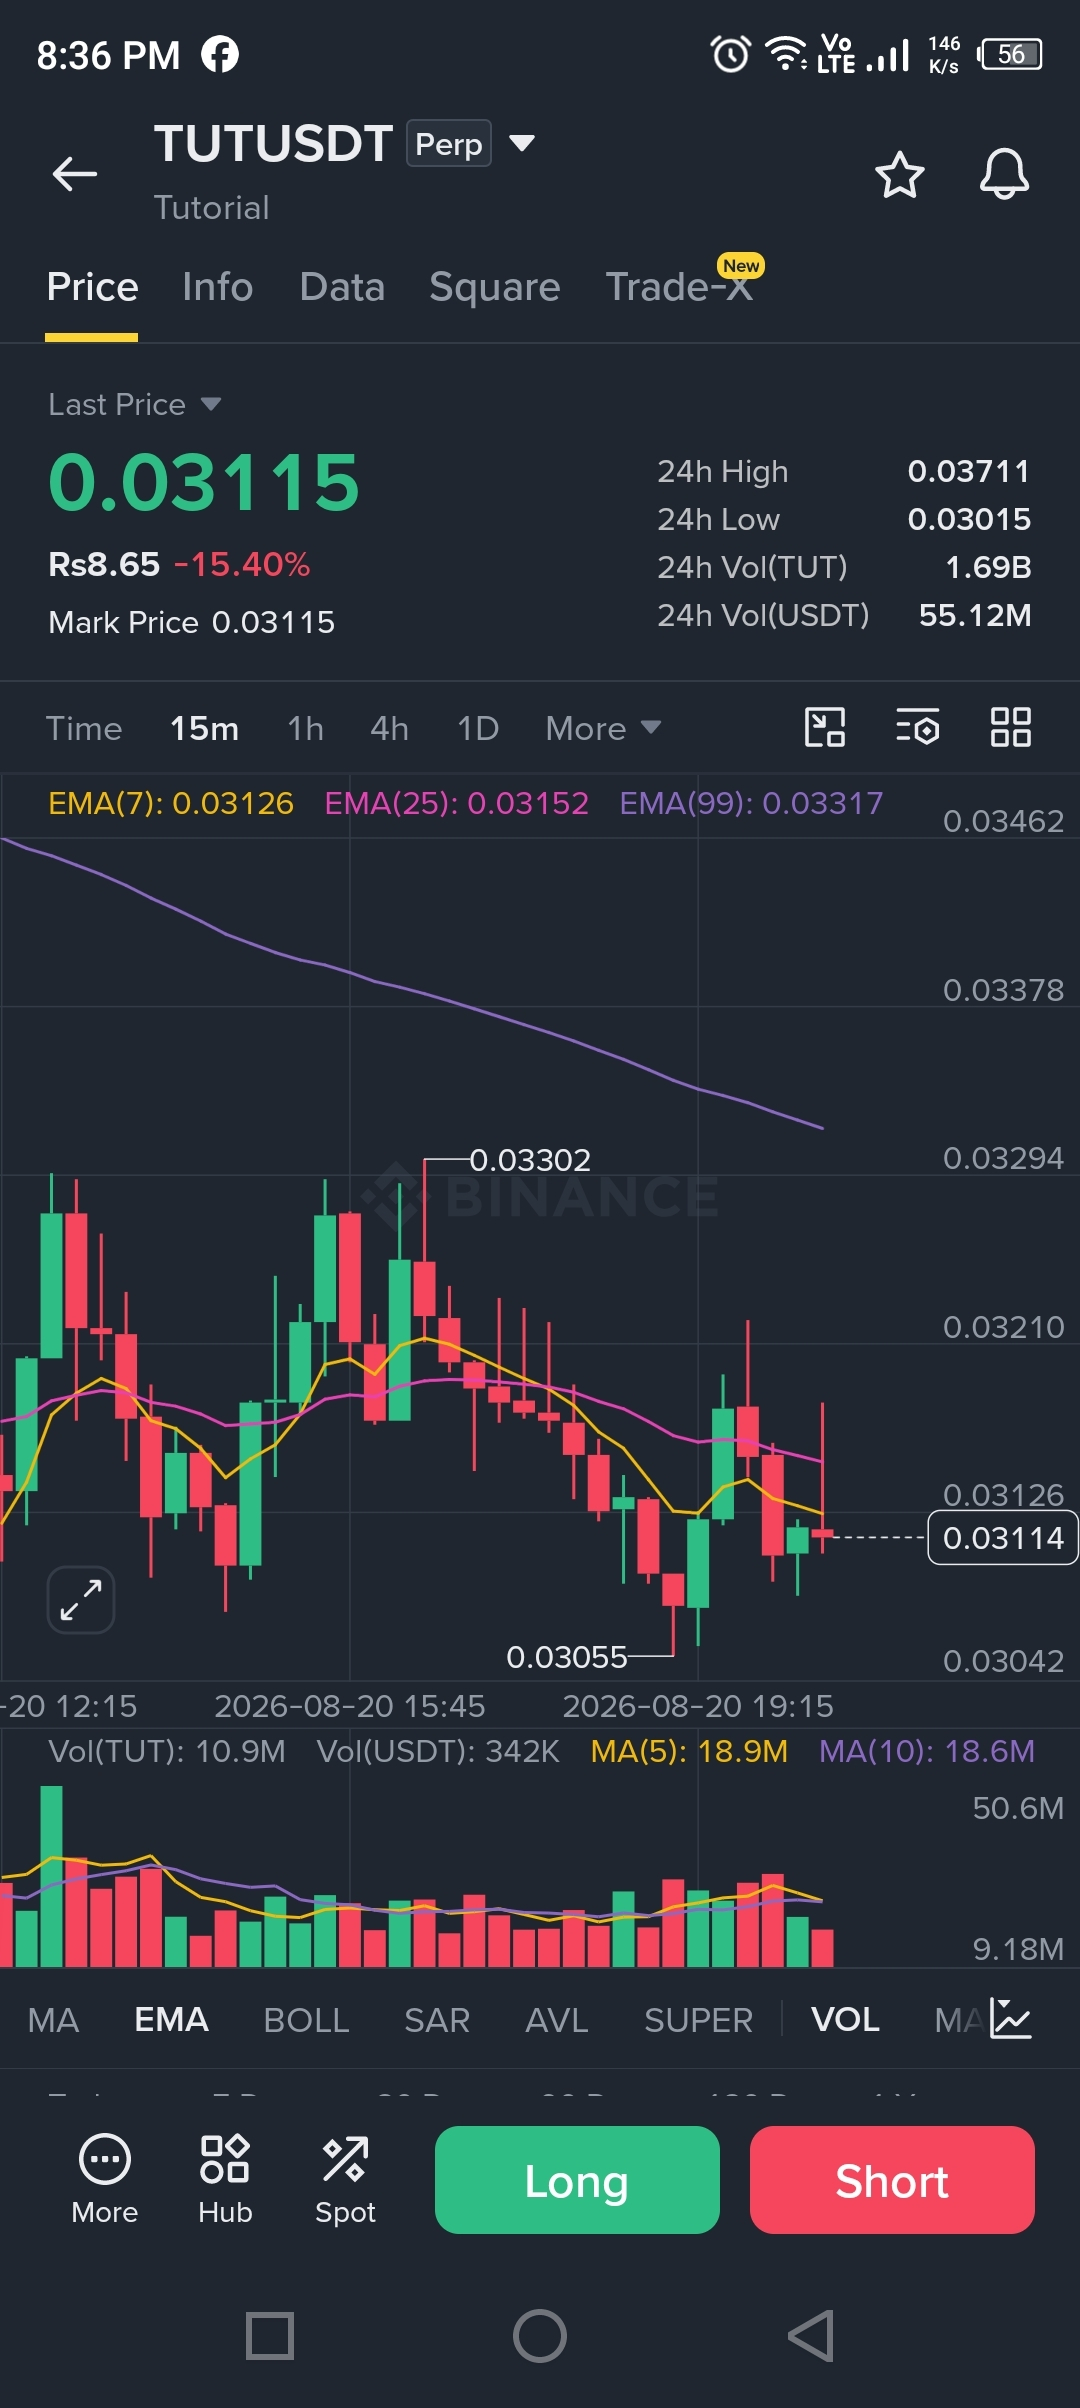Tap the 24h Vol(USDT) 55.12M value
This screenshot has width=1080, height=2408.
click(975, 615)
